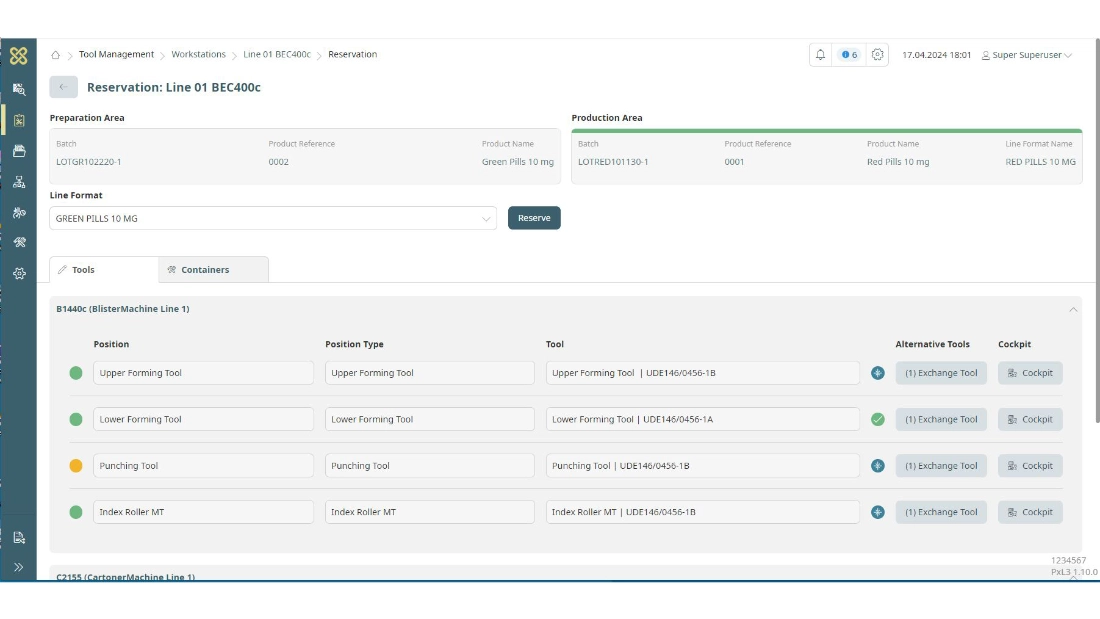Open the Super Superuser account dropdown
The width and height of the screenshot is (1100, 619).
(x=1022, y=54)
